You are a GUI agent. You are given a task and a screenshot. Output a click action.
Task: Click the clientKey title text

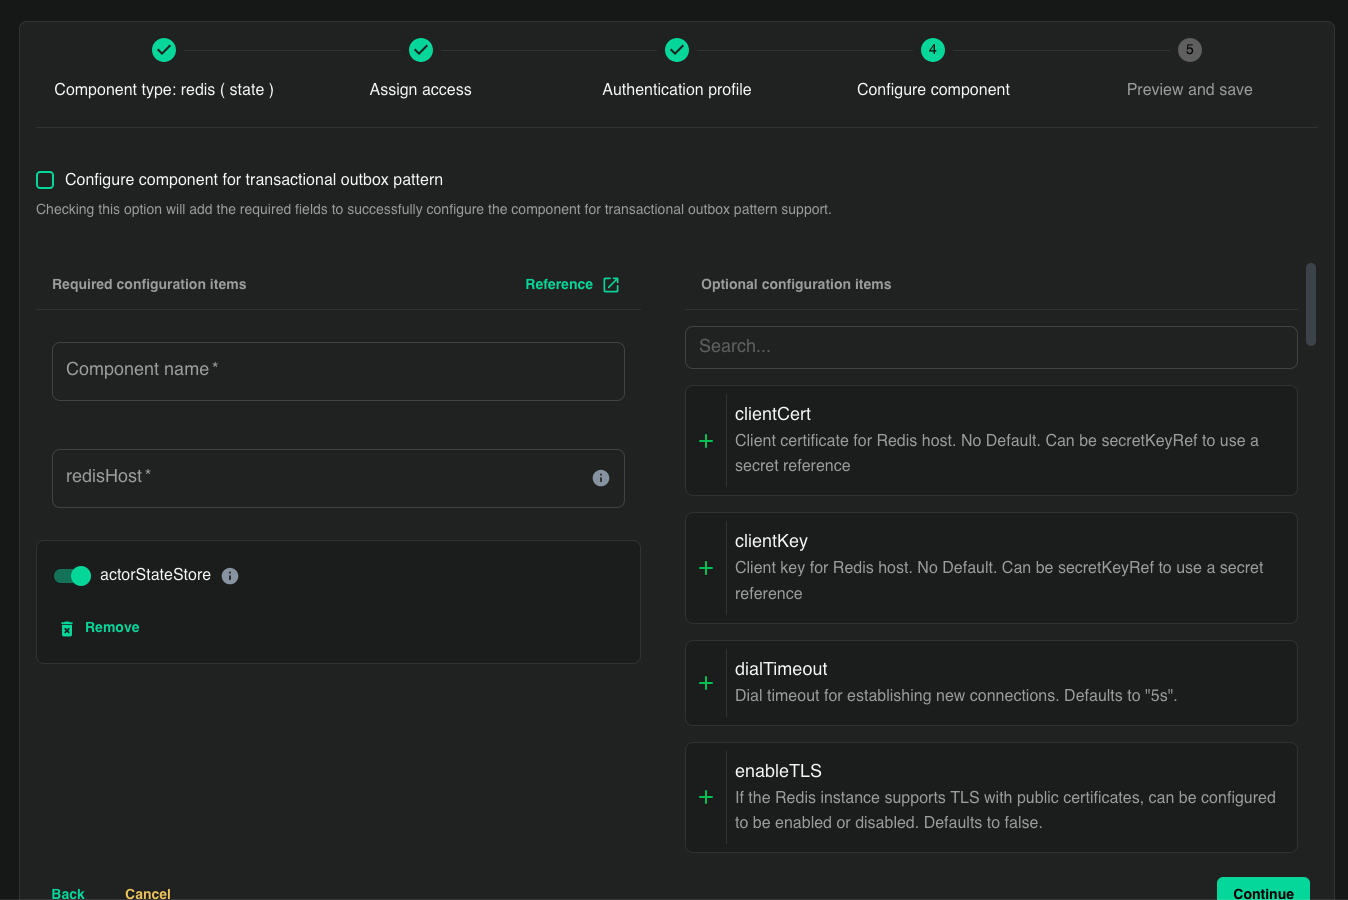coord(771,541)
